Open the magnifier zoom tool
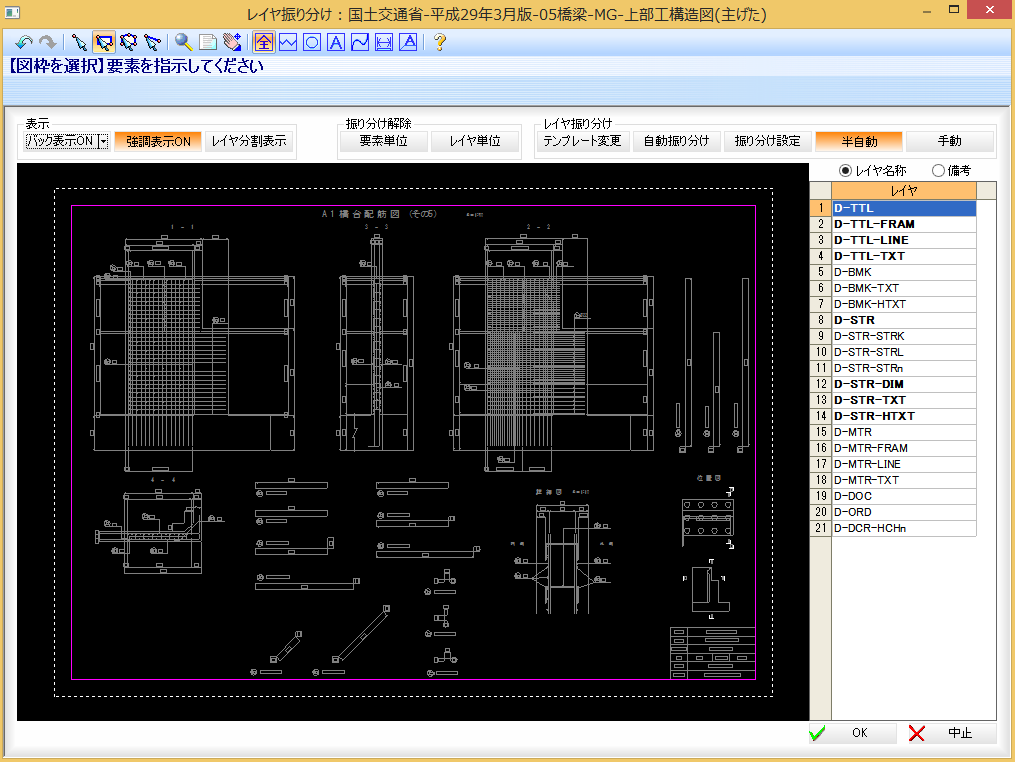 coord(184,43)
